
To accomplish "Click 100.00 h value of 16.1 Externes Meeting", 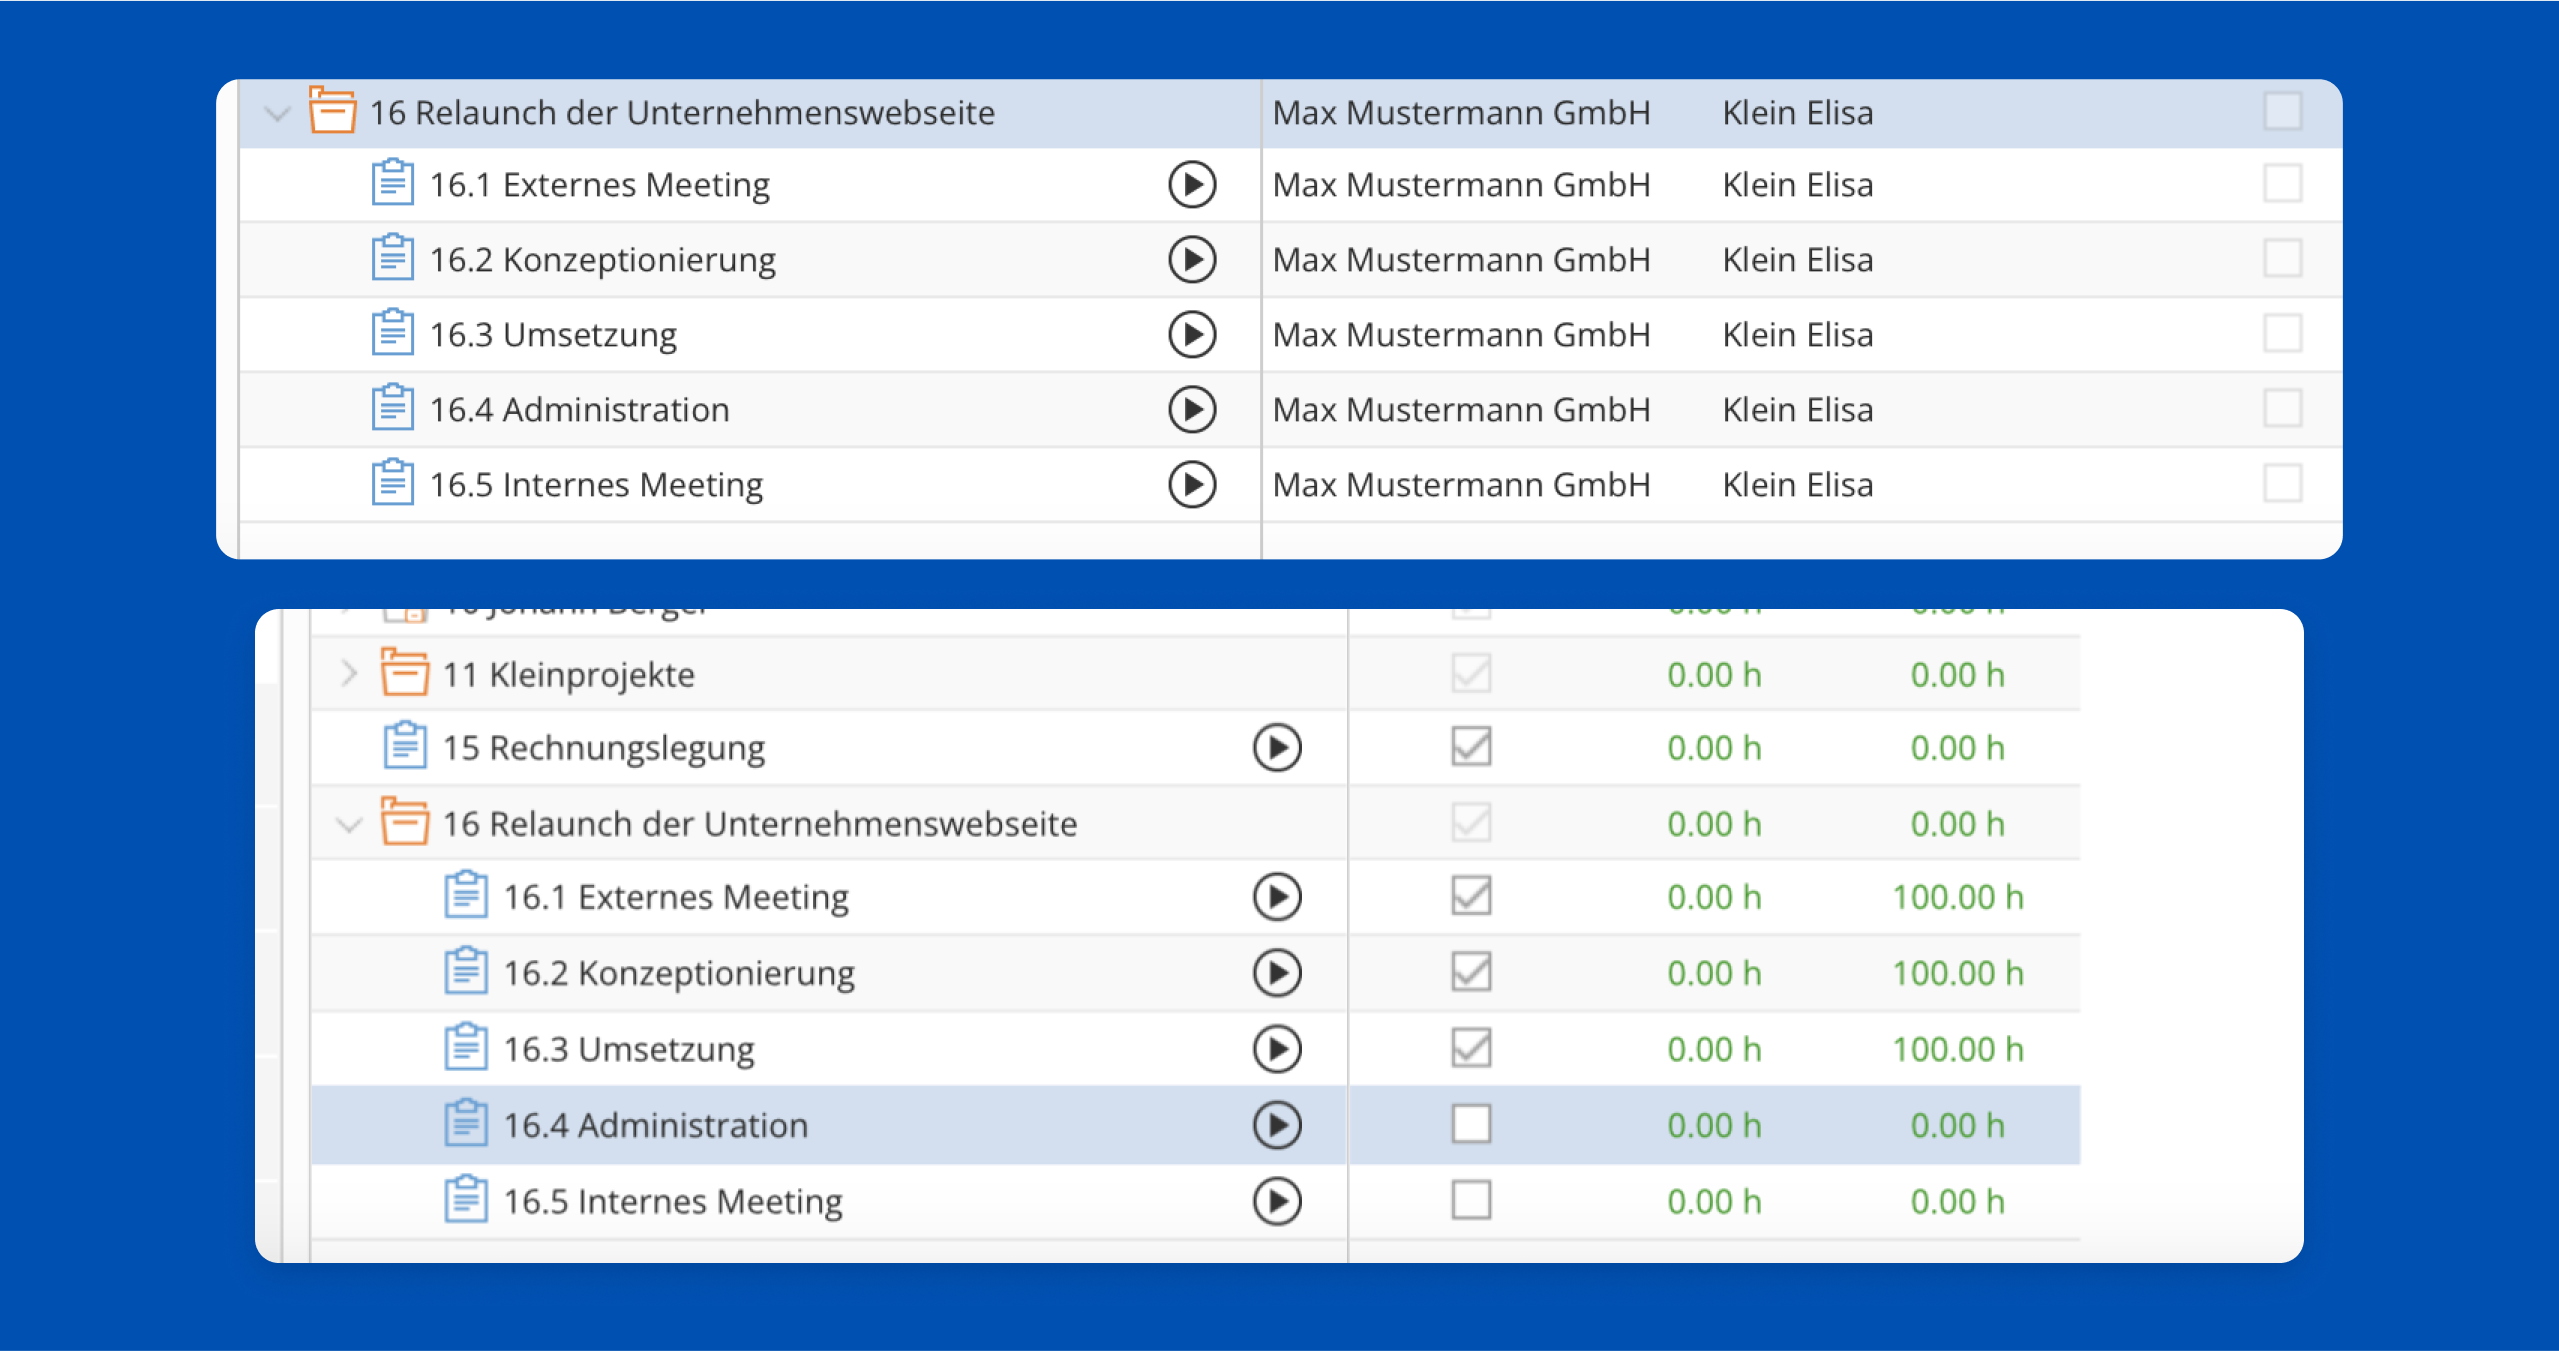I will tap(1957, 897).
